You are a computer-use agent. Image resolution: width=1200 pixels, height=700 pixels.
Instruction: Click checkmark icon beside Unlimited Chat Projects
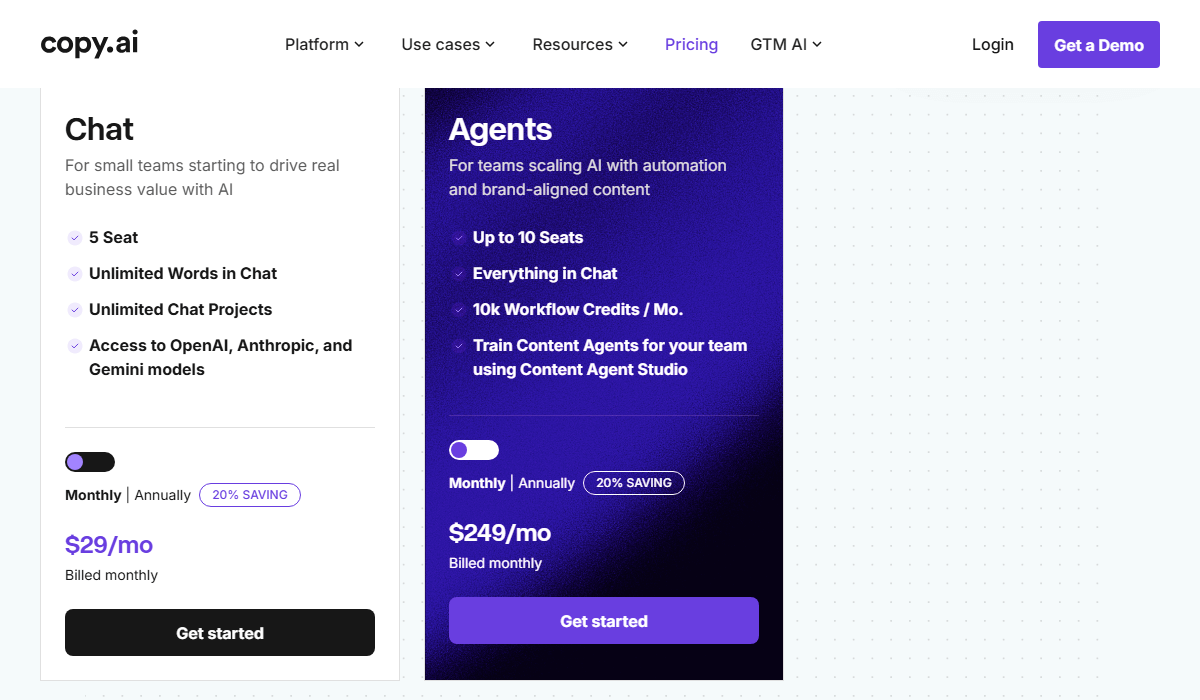point(75,310)
